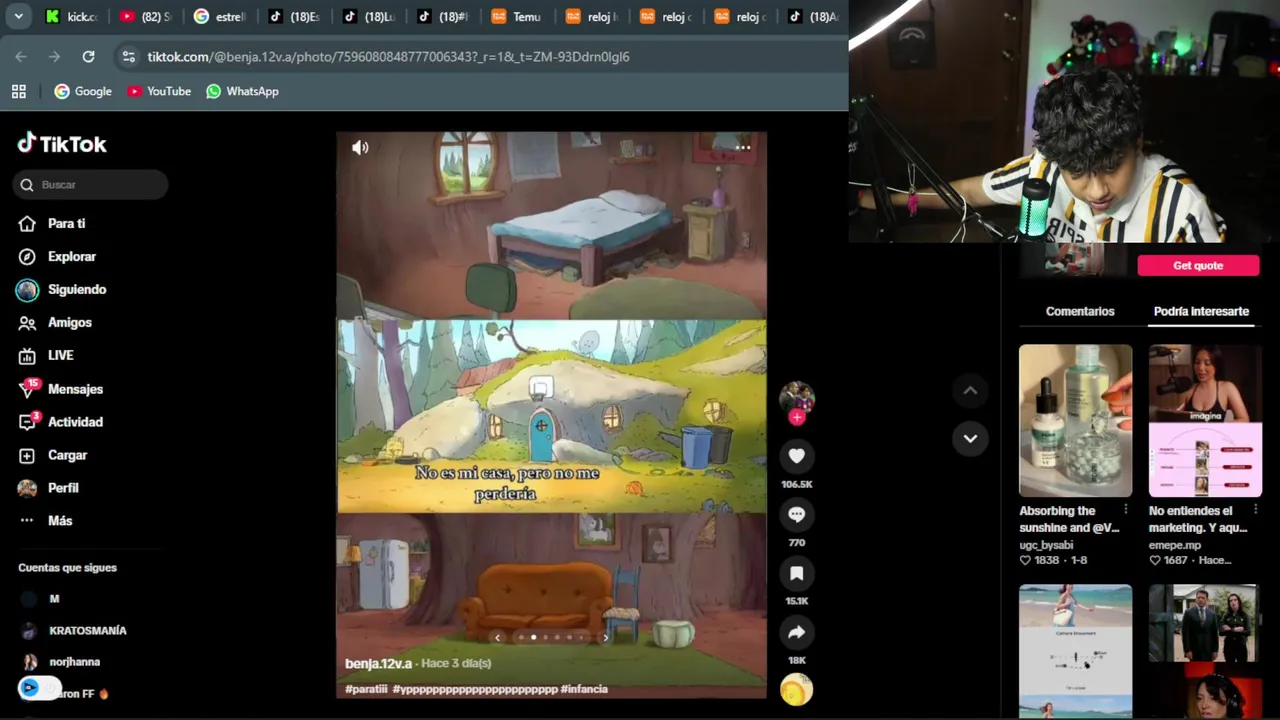Switch to the estrell Google tab
Viewport: 1280px width, 720px height.
[220, 16]
